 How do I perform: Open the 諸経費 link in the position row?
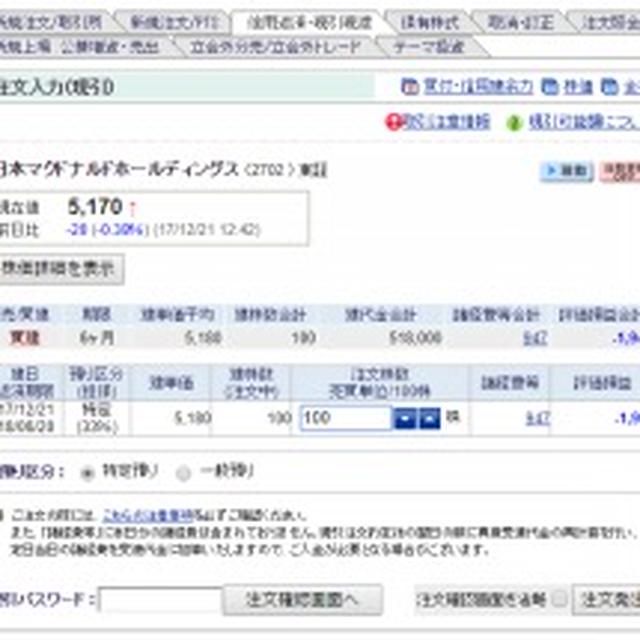tap(537, 418)
